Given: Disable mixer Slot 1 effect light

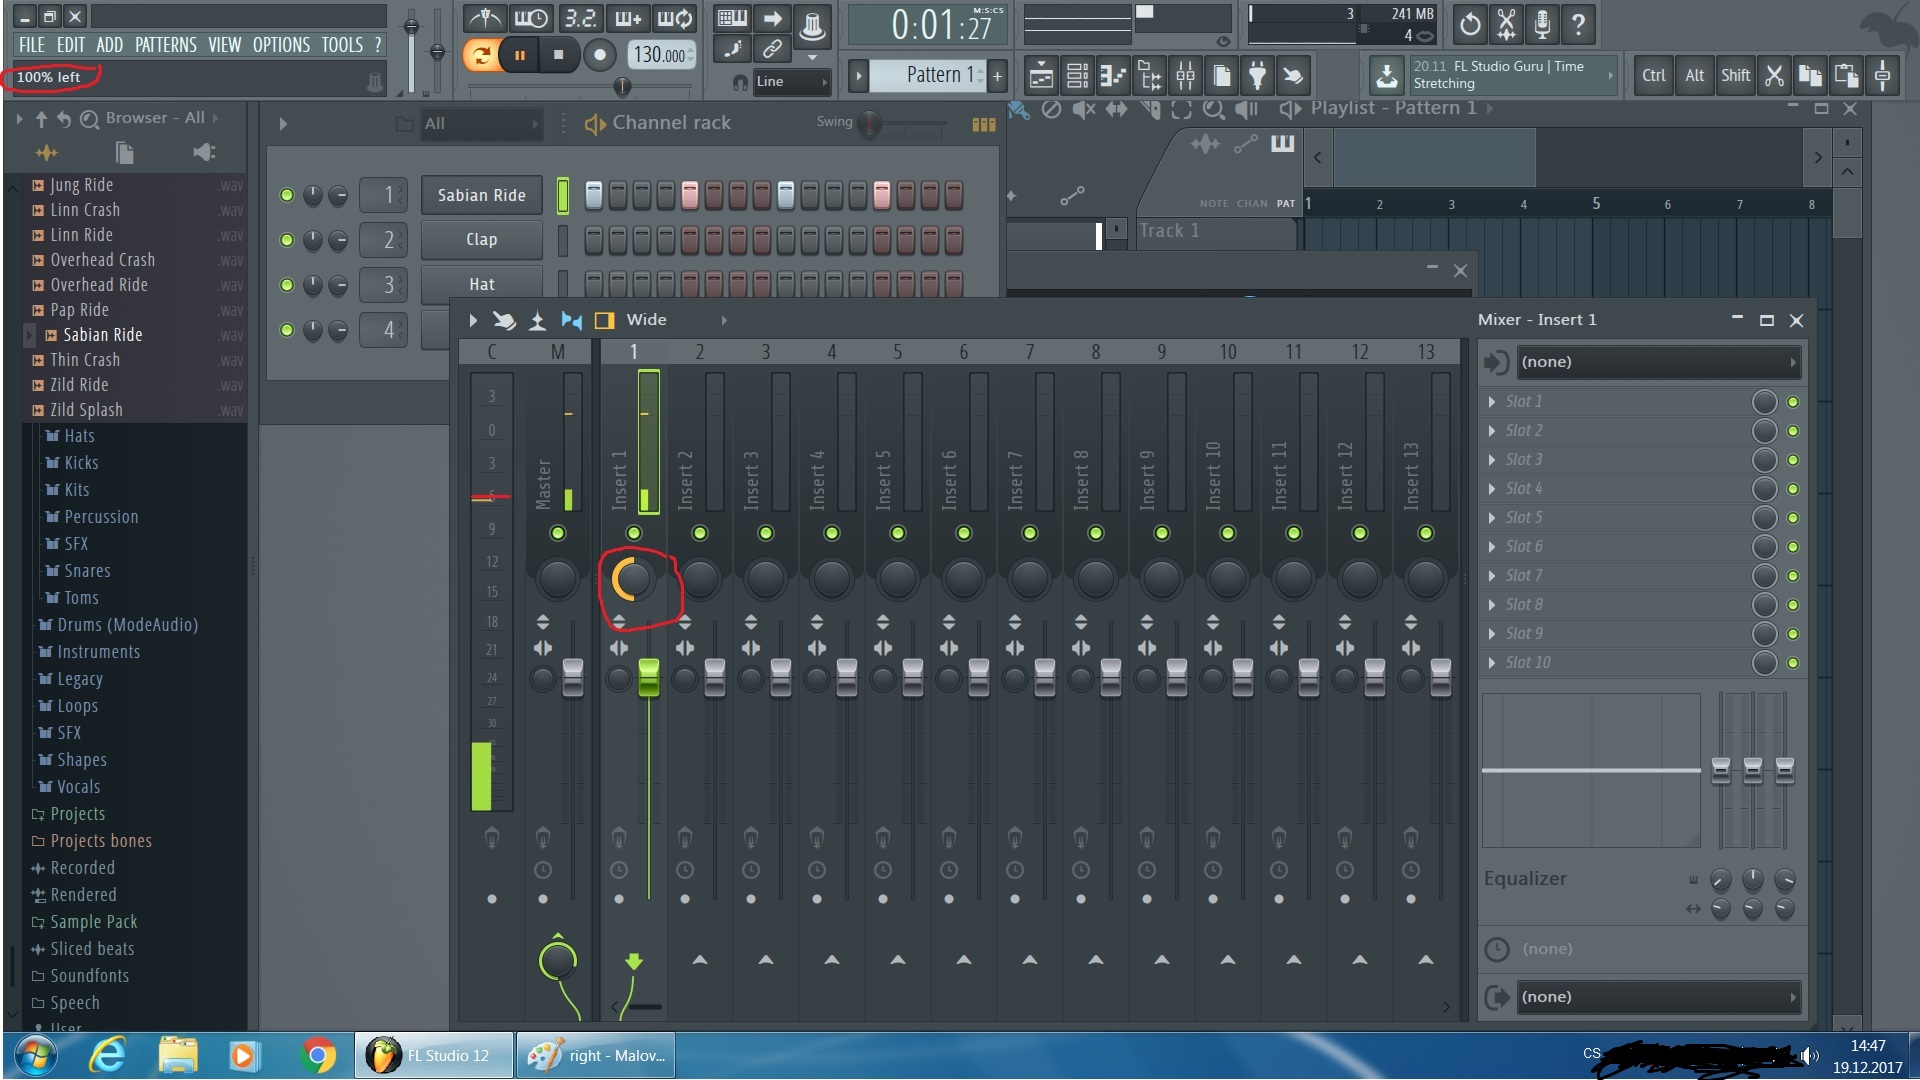Looking at the screenshot, I should tap(1792, 402).
